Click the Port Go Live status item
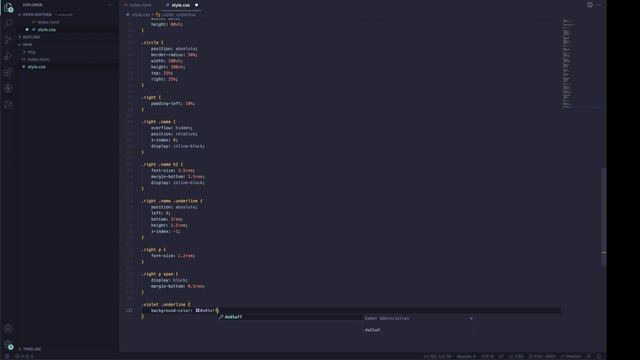Screen dimensions: 640x360 [x=542, y=356]
